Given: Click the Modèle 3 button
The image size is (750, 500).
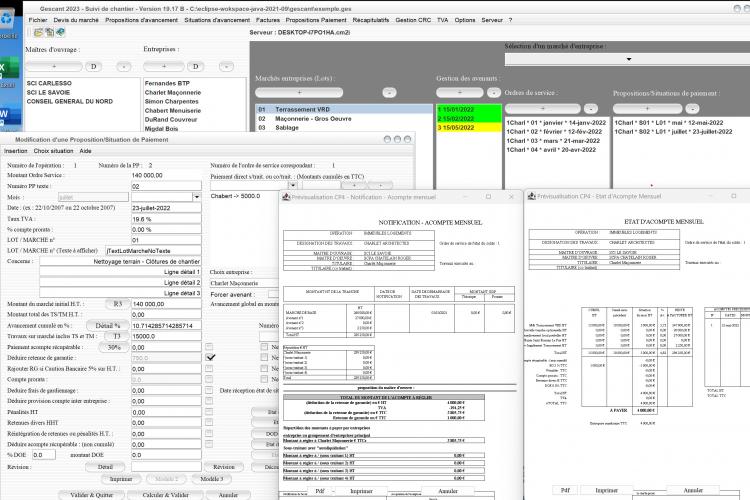Looking at the screenshot, I should pyautogui.click(x=211, y=478).
